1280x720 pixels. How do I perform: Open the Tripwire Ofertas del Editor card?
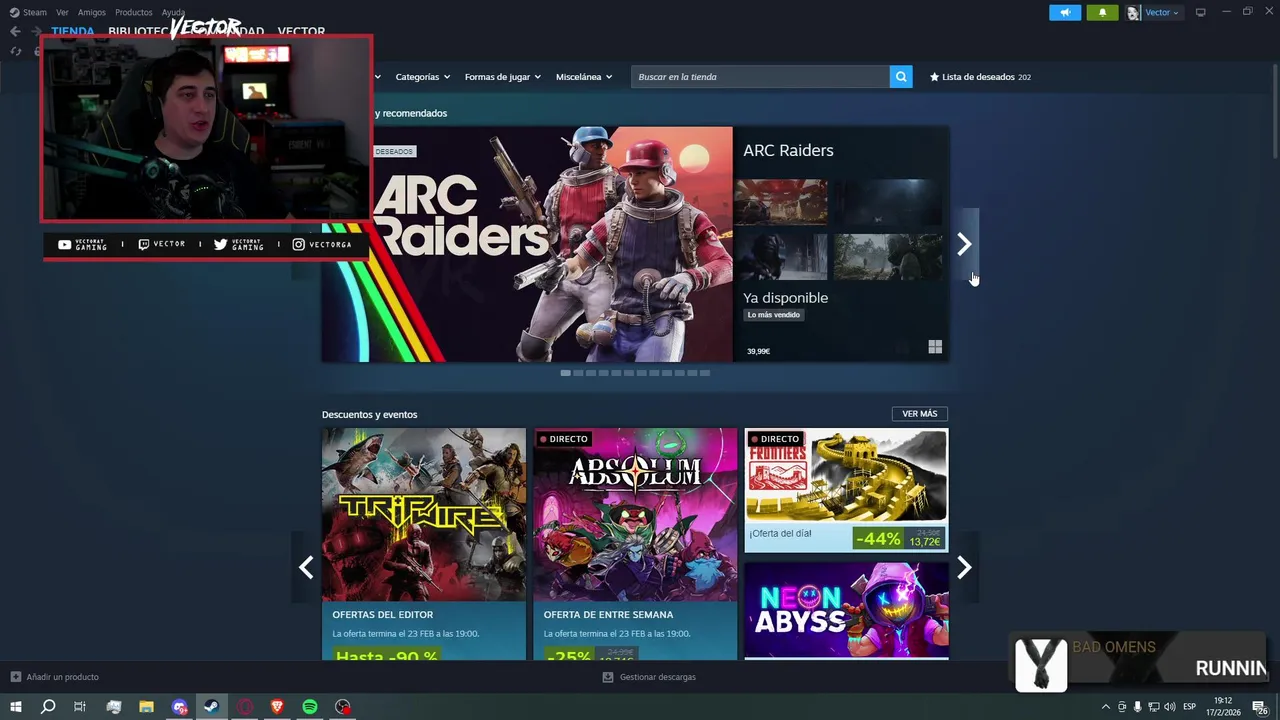pos(424,544)
